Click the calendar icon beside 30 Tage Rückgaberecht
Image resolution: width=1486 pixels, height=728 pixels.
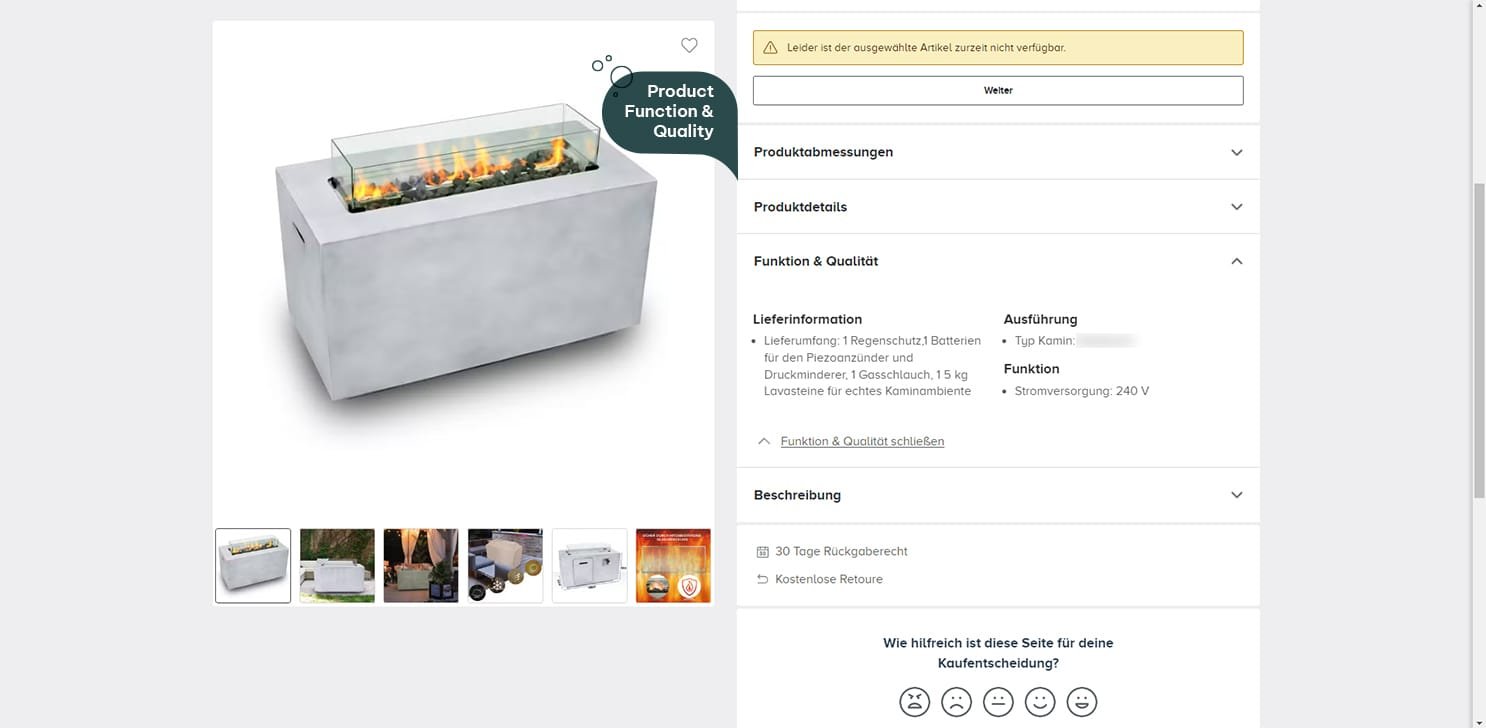click(x=763, y=551)
